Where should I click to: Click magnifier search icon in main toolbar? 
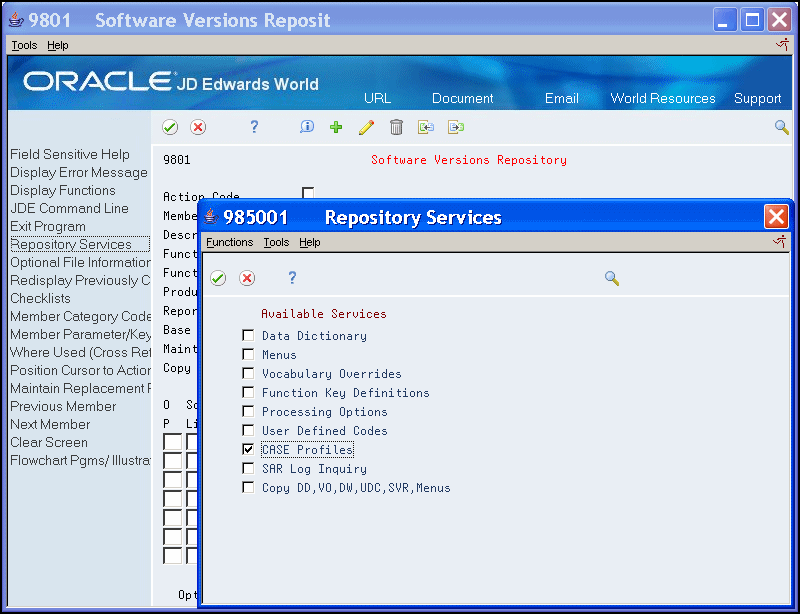click(x=782, y=127)
